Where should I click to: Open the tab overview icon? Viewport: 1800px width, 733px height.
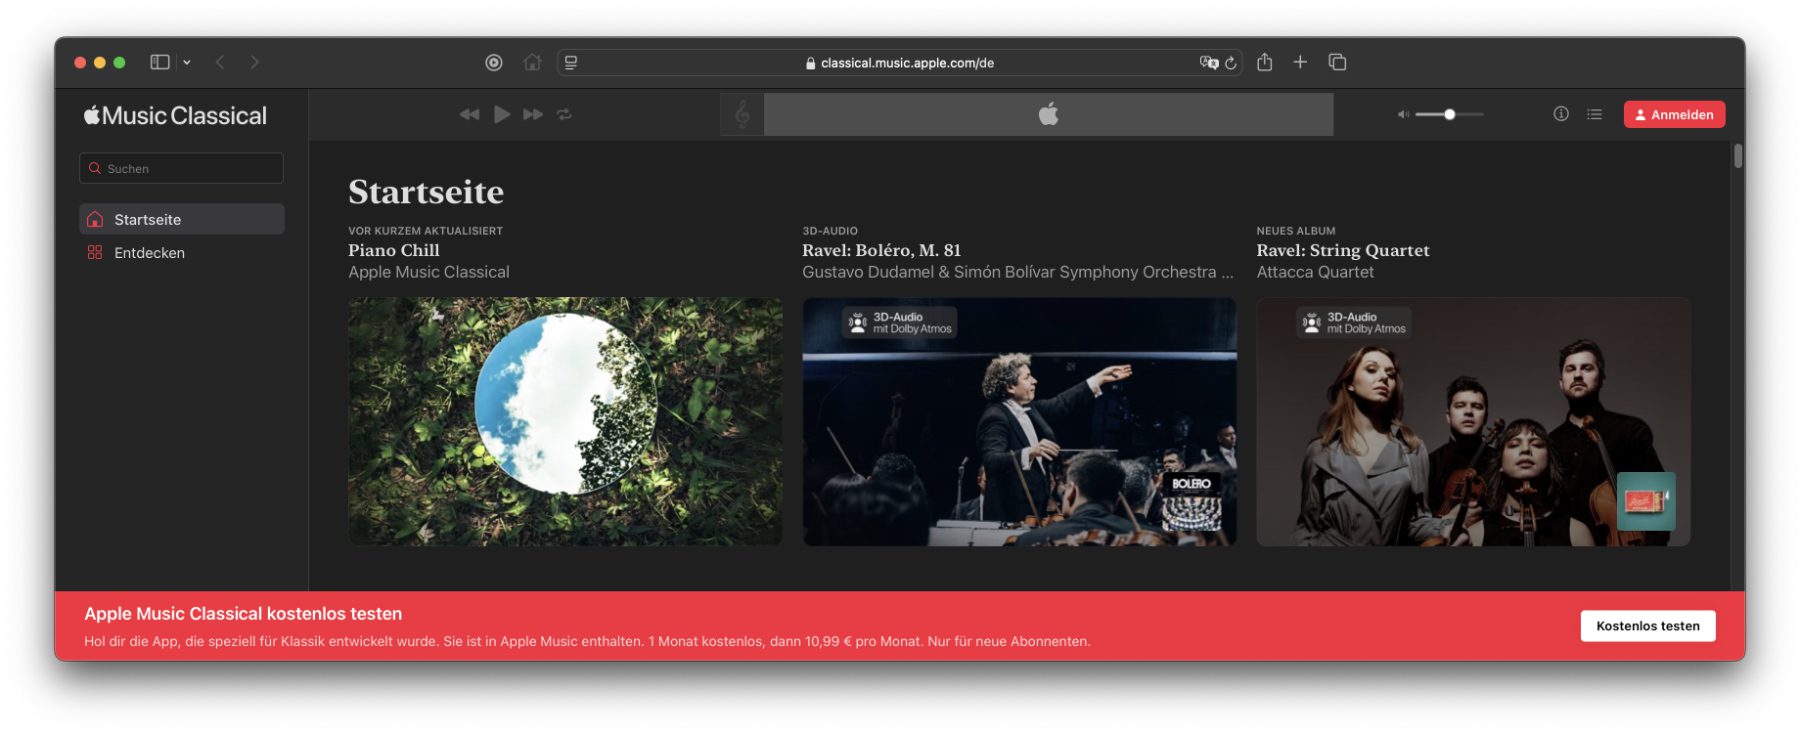(1337, 62)
